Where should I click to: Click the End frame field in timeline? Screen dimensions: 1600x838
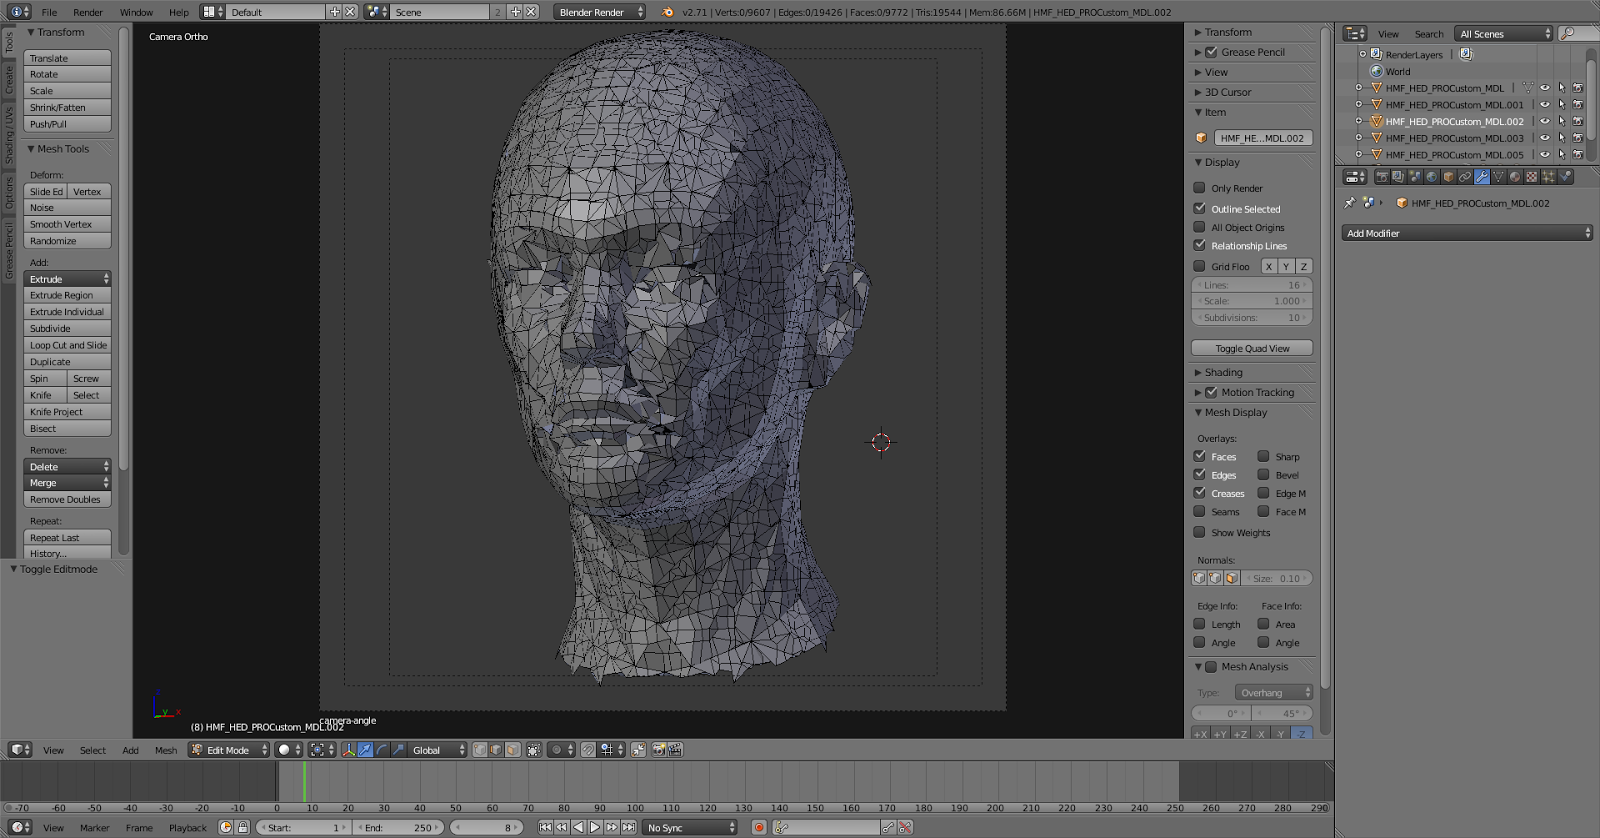click(x=398, y=827)
